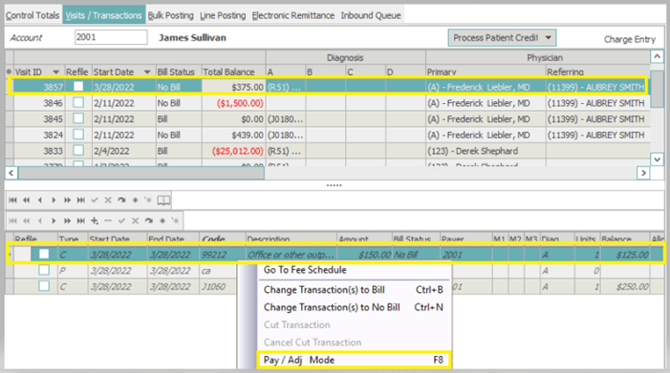The width and height of the screenshot is (670, 373).
Task: Tick Refile checkbox for visit 3824
Action: (78, 134)
